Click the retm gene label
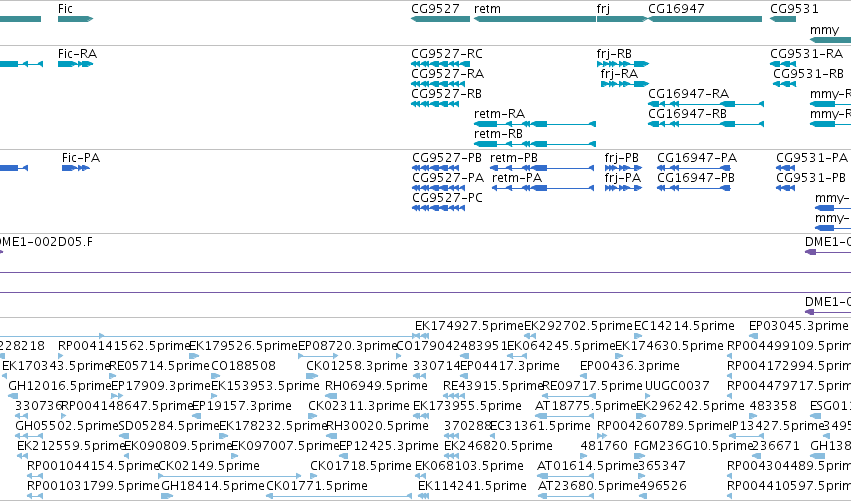The height and width of the screenshot is (501, 851). [x=487, y=9]
